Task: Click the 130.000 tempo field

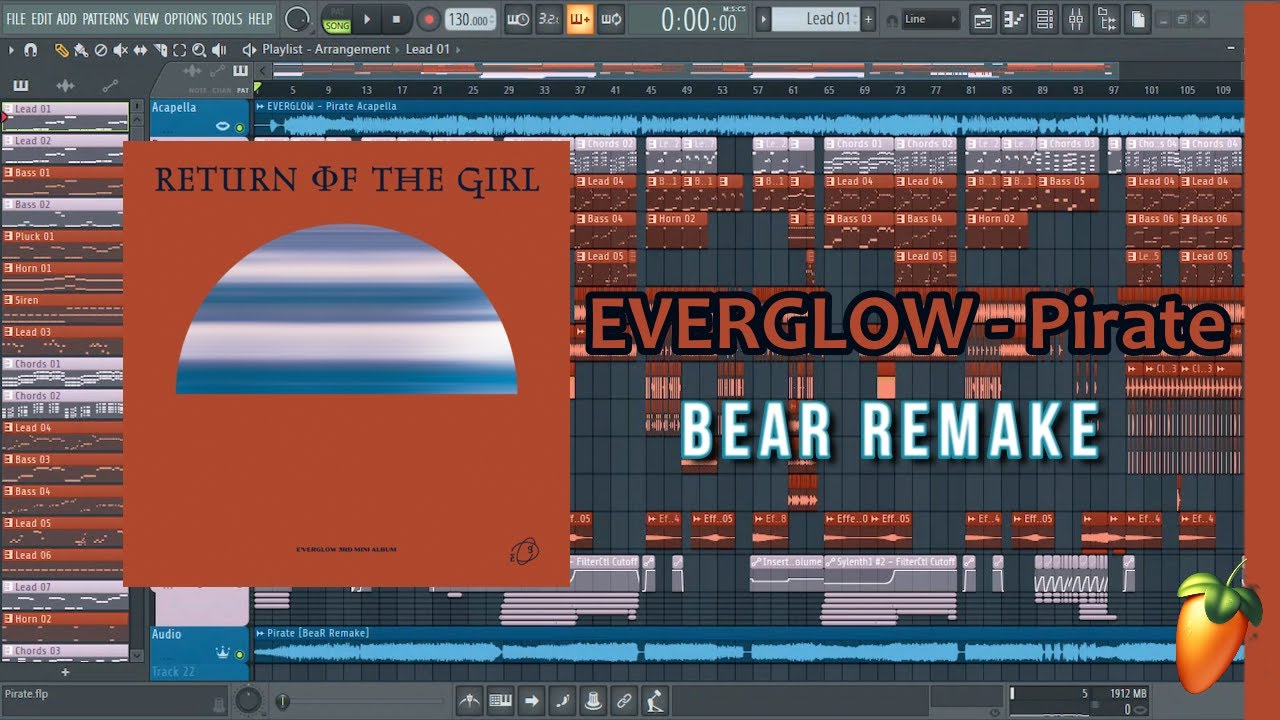Action: [x=470, y=20]
